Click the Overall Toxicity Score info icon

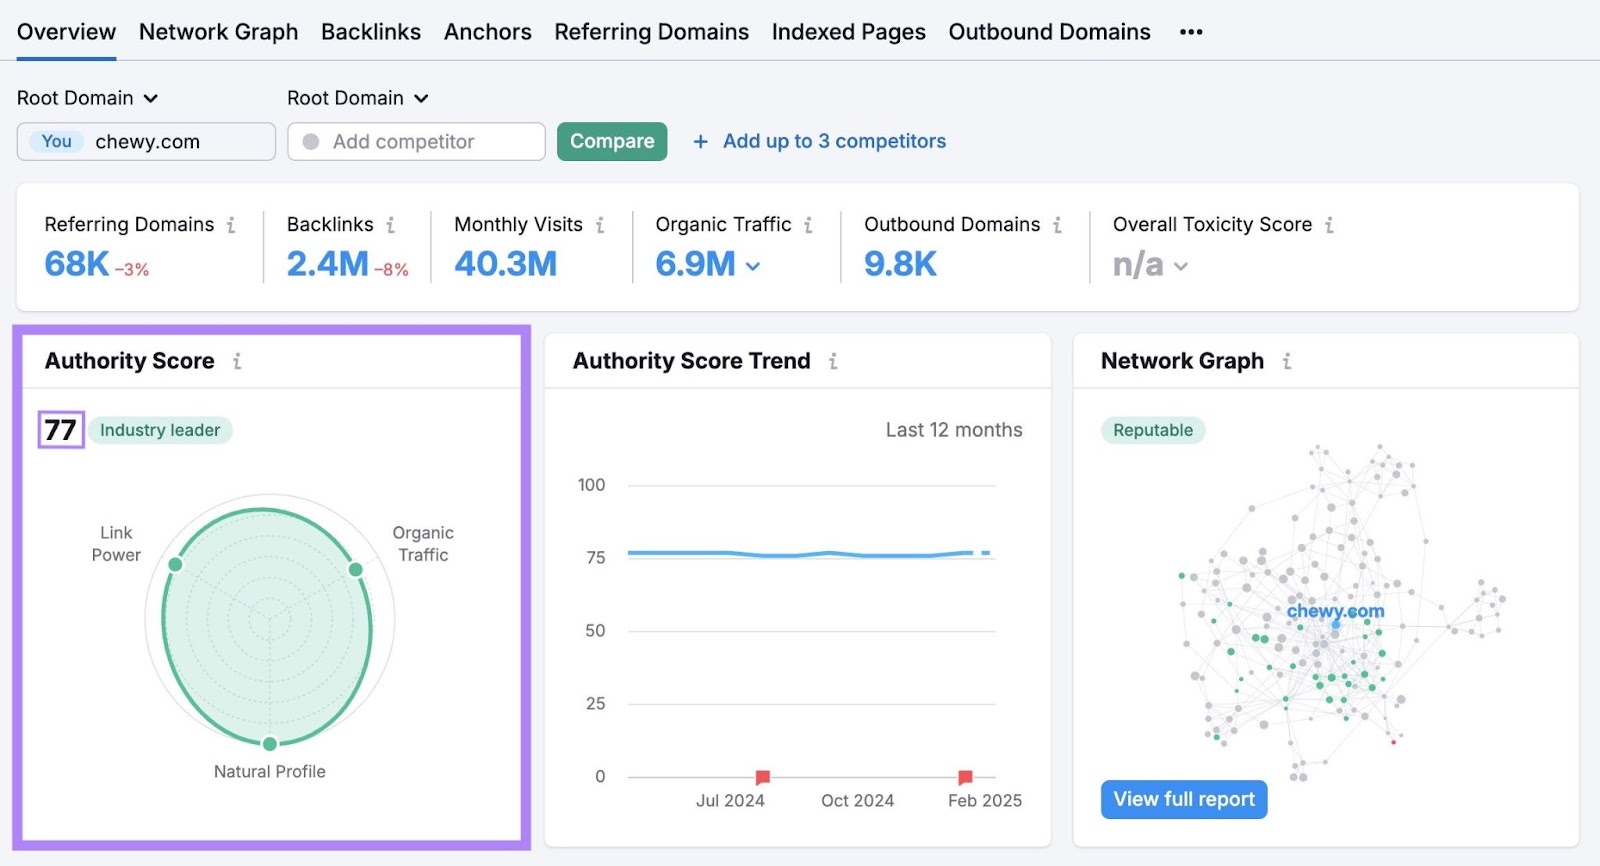pos(1329,225)
